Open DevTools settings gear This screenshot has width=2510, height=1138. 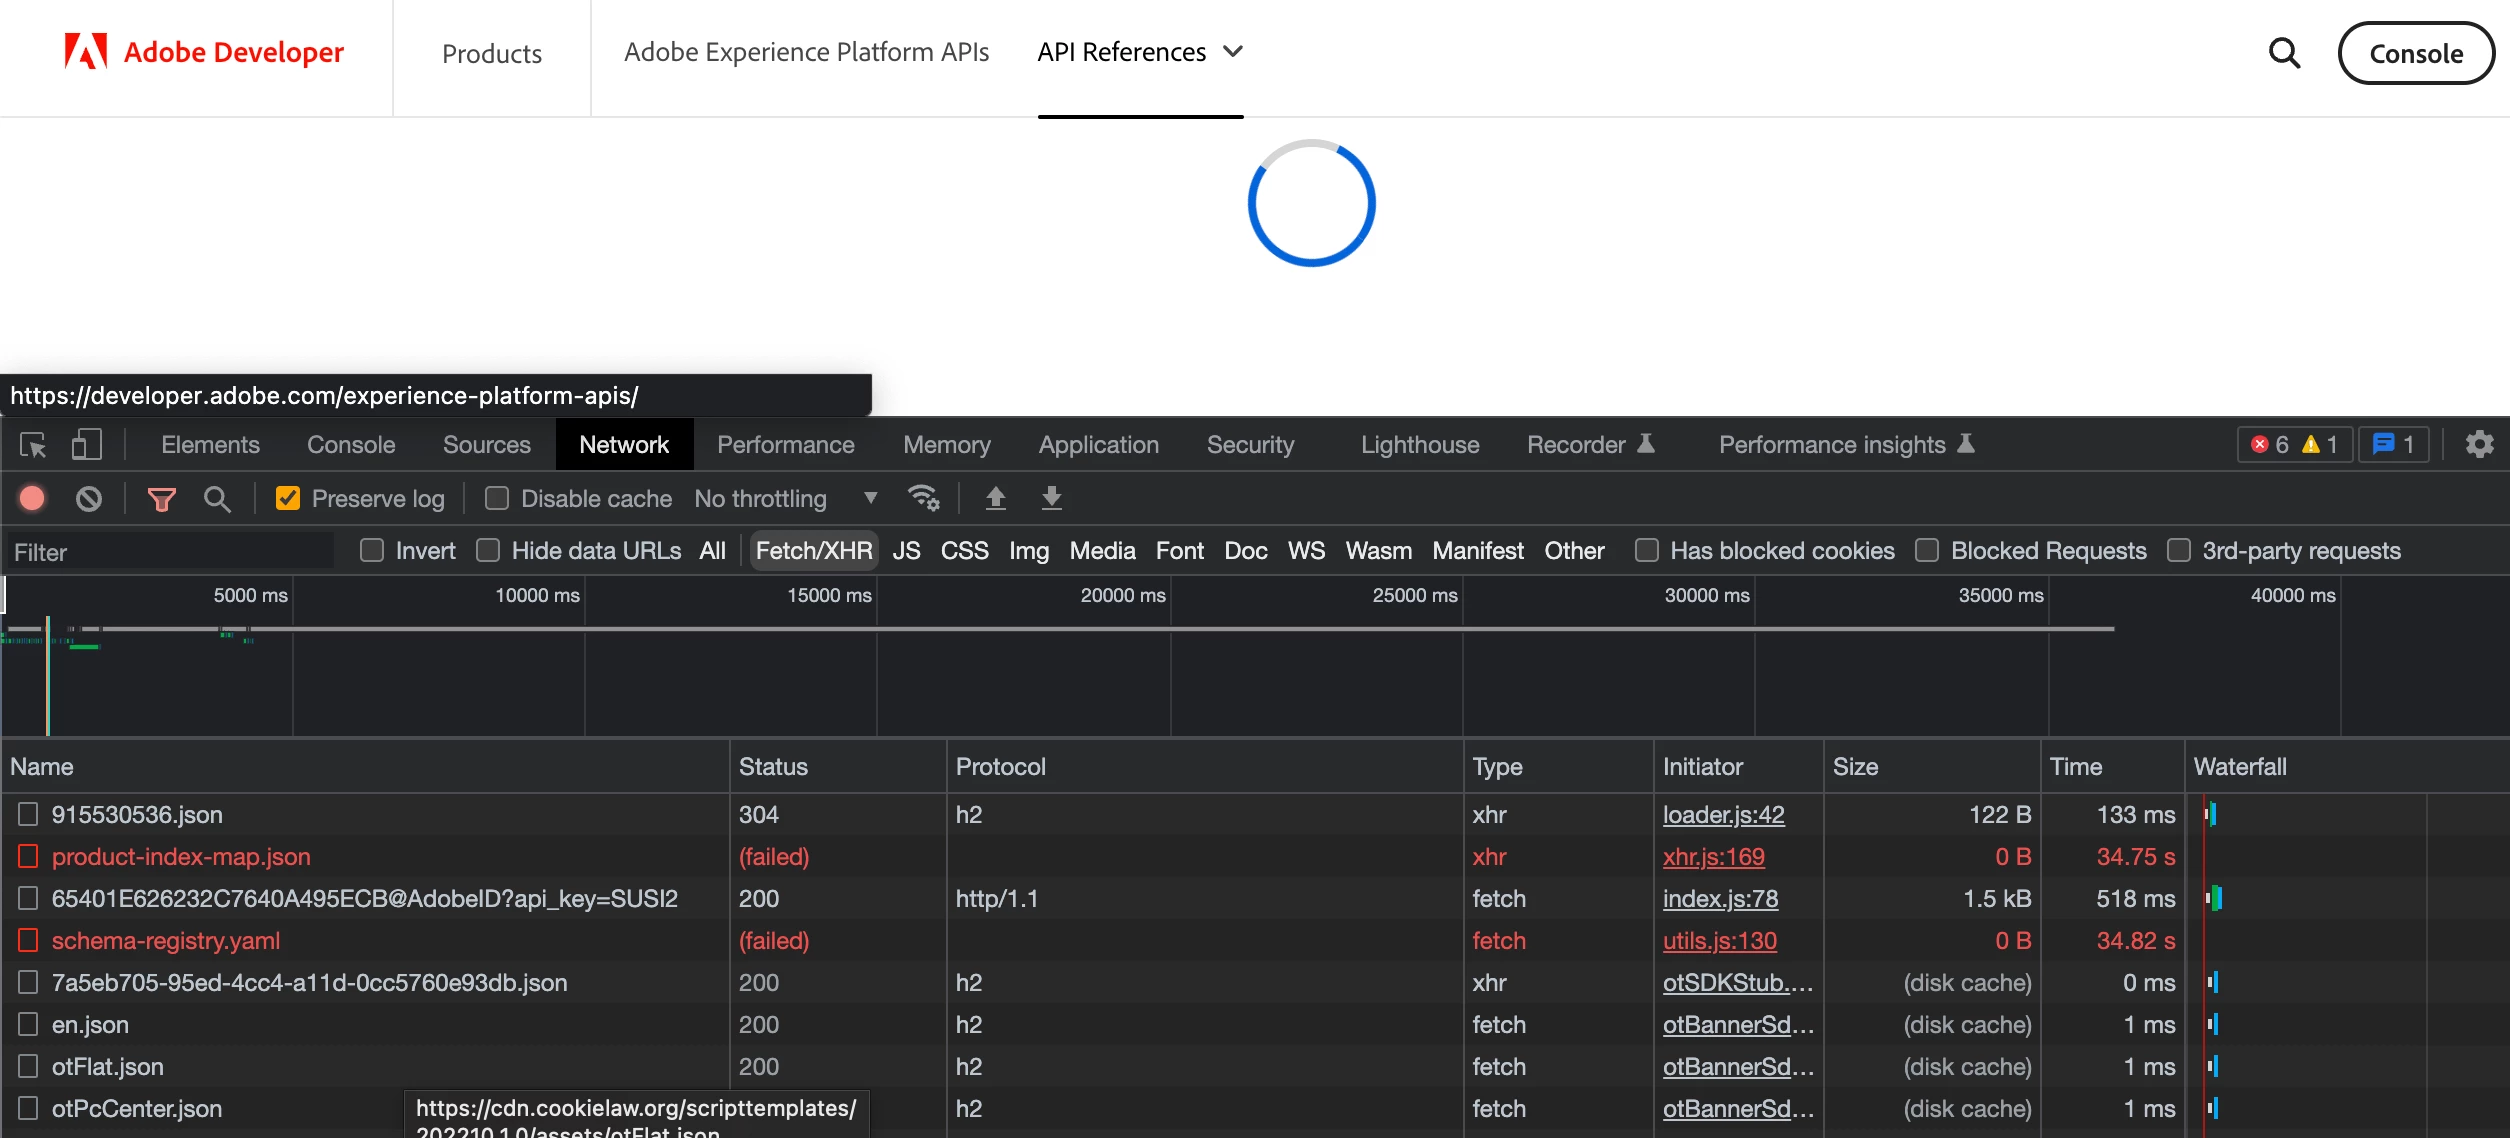point(2479,444)
